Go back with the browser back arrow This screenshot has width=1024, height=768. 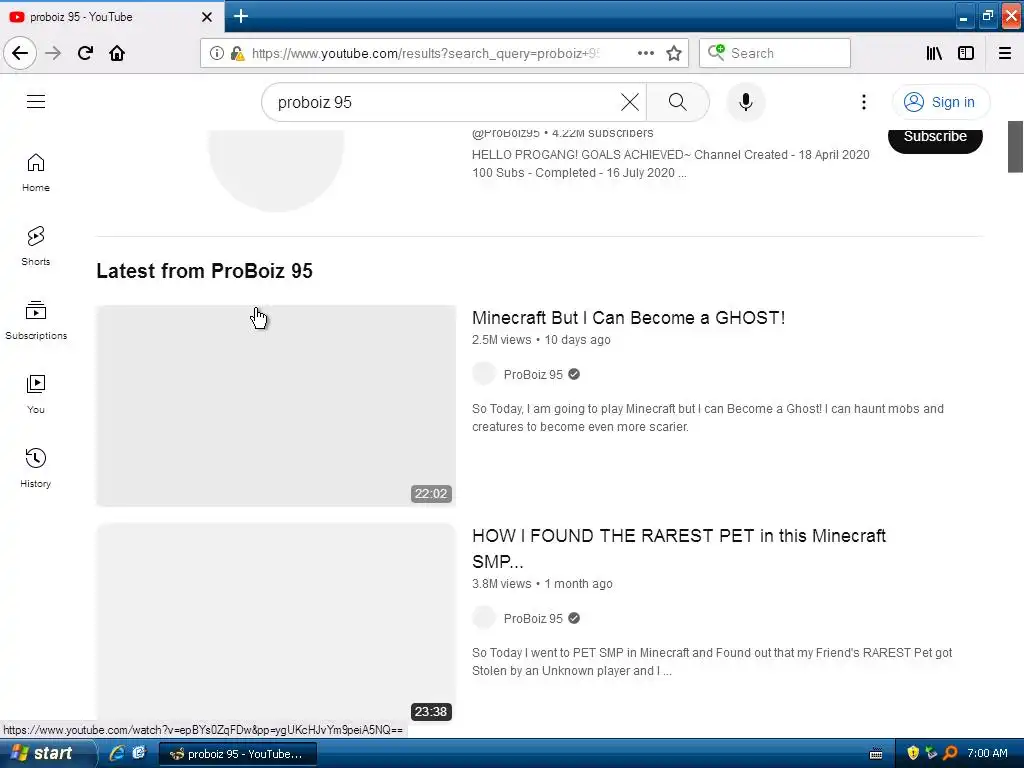click(x=20, y=53)
